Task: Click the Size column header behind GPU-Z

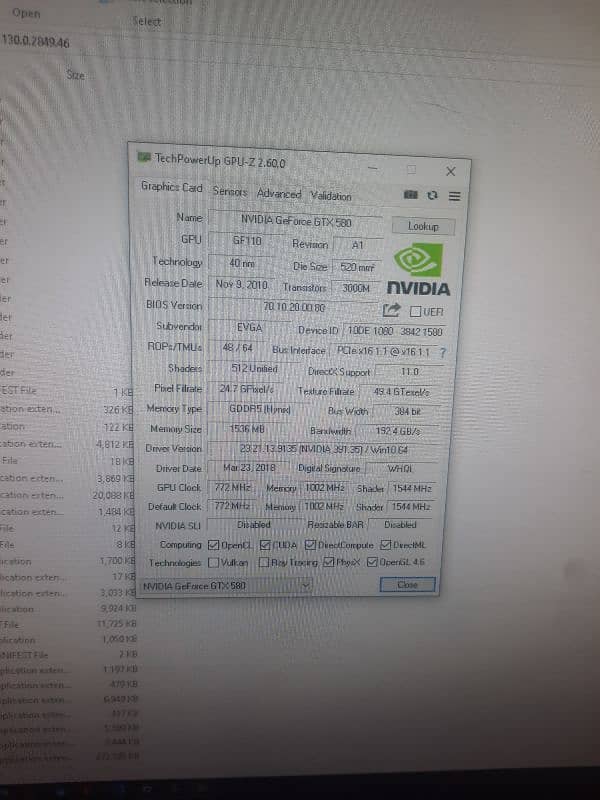Action: point(75,75)
